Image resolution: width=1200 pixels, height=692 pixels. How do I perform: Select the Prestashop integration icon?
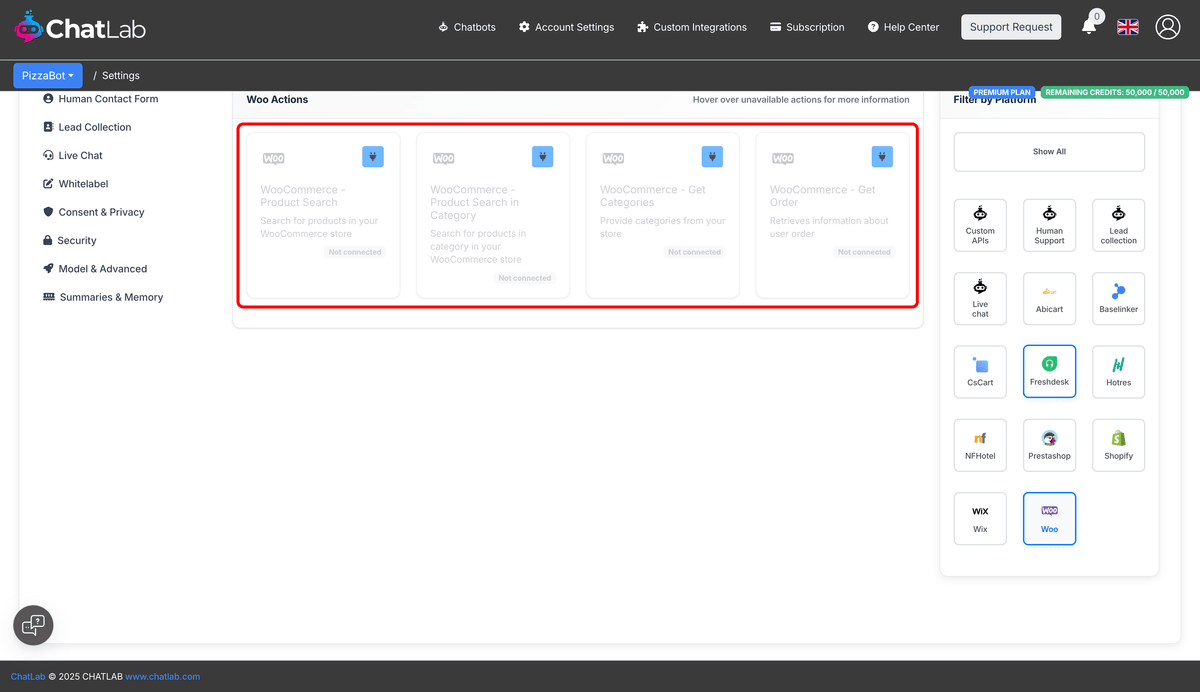click(x=1049, y=445)
